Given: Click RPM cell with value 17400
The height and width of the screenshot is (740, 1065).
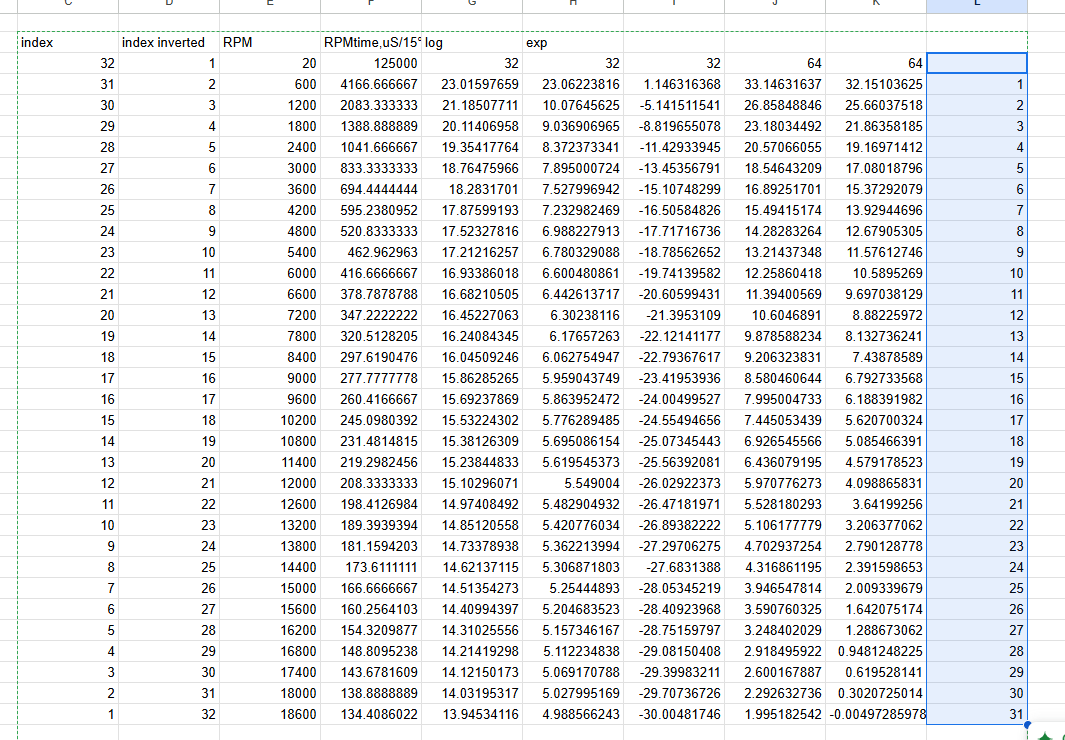Looking at the screenshot, I should [x=270, y=673].
